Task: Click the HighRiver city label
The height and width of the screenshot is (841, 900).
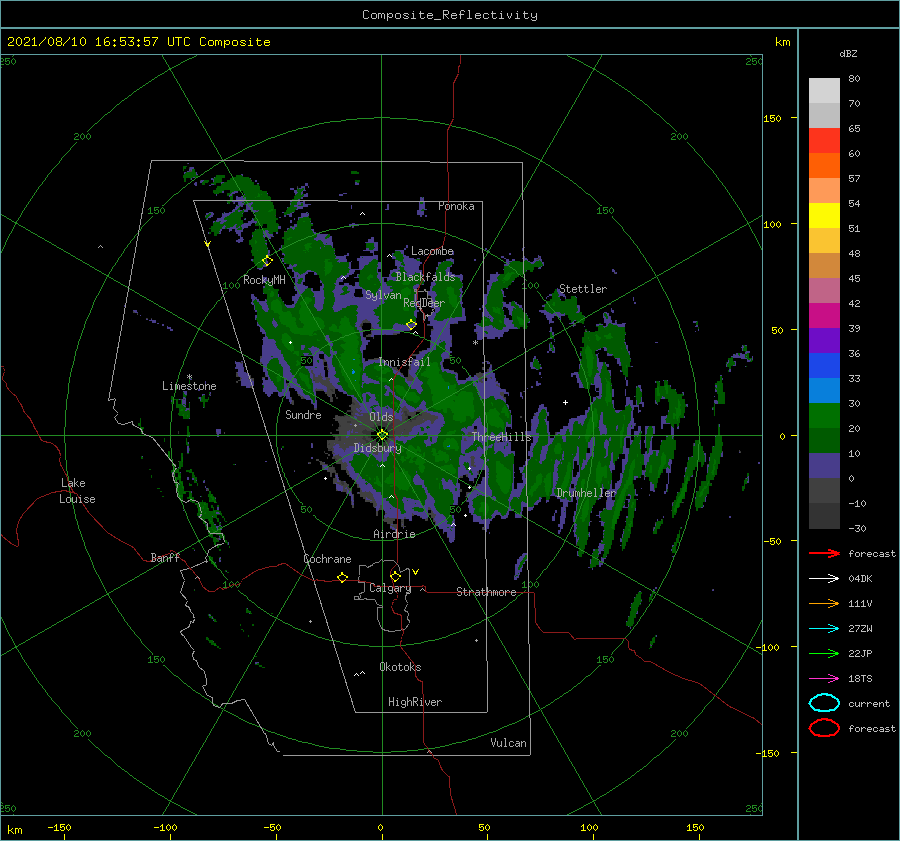Action: (x=415, y=702)
